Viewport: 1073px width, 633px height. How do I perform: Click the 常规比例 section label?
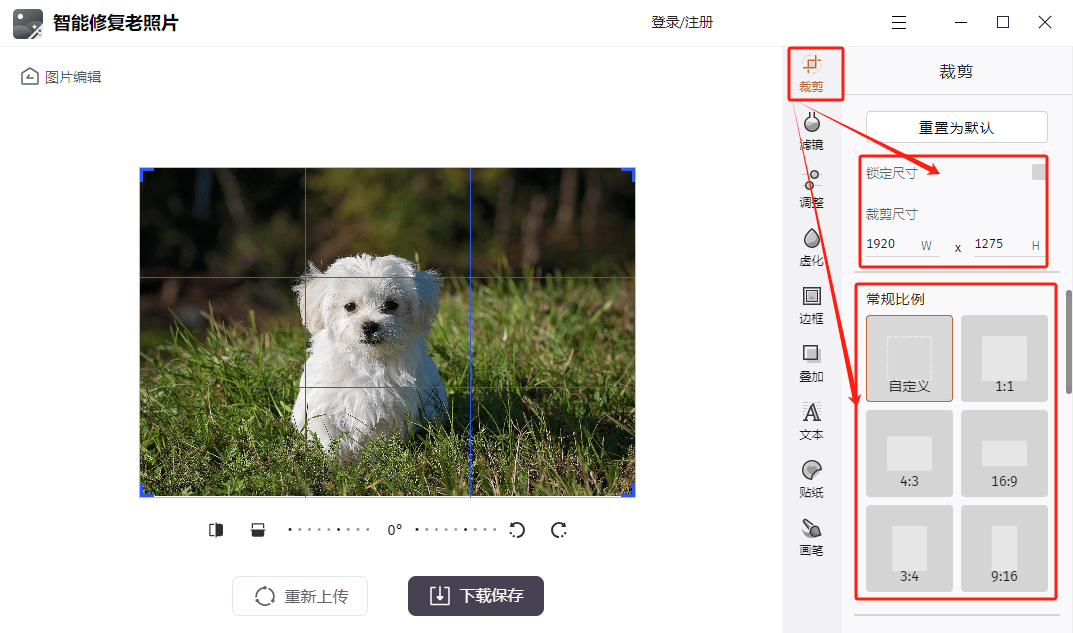pyautogui.click(x=895, y=299)
